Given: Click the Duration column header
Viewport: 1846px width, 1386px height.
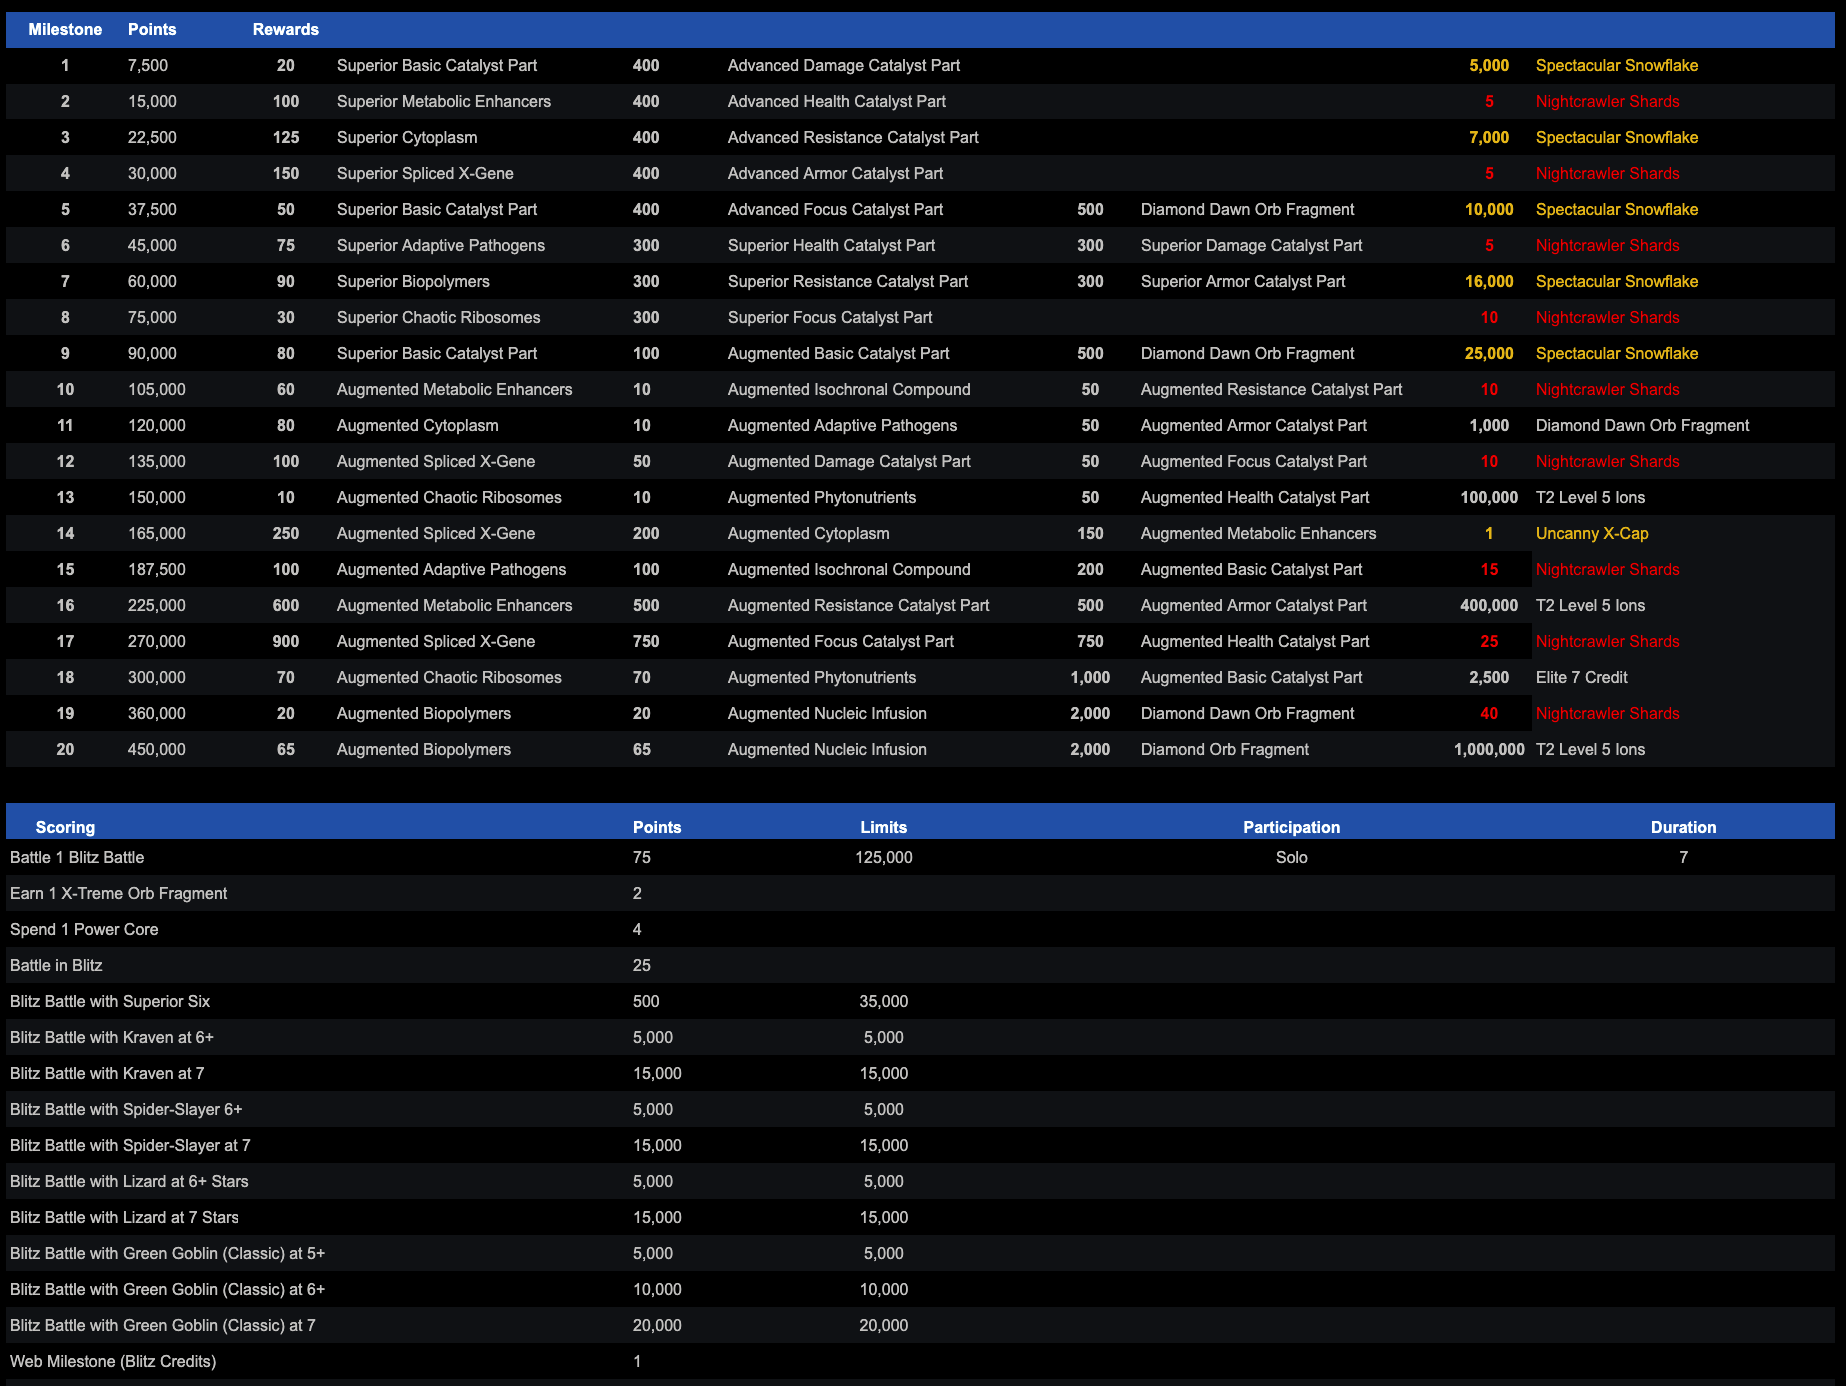Looking at the screenshot, I should [x=1683, y=827].
